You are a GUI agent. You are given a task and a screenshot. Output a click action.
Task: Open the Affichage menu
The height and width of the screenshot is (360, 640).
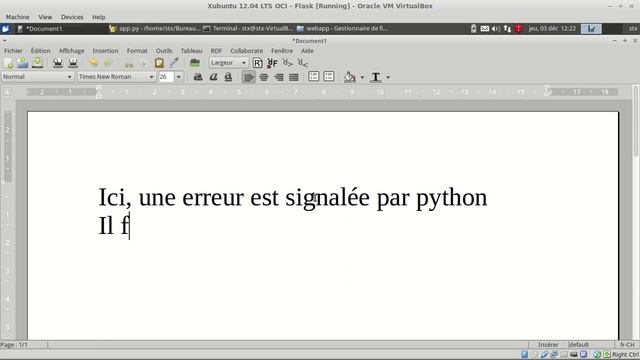point(71,51)
